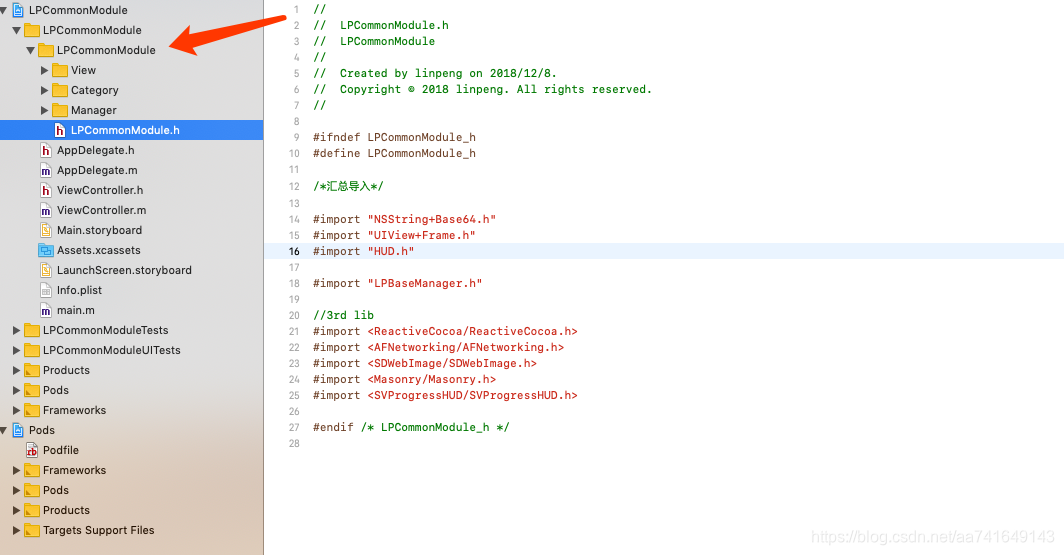Click the SVProgressHUD import line
This screenshot has width=1064, height=555.
click(x=445, y=396)
